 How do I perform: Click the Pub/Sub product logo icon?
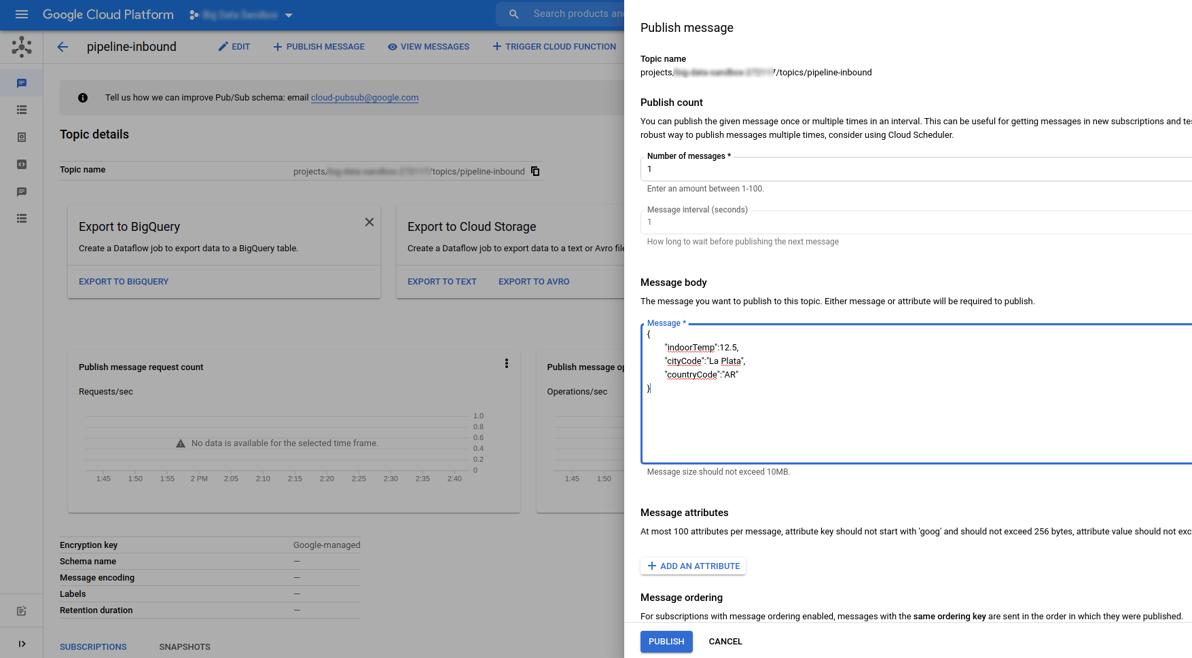(x=21, y=47)
